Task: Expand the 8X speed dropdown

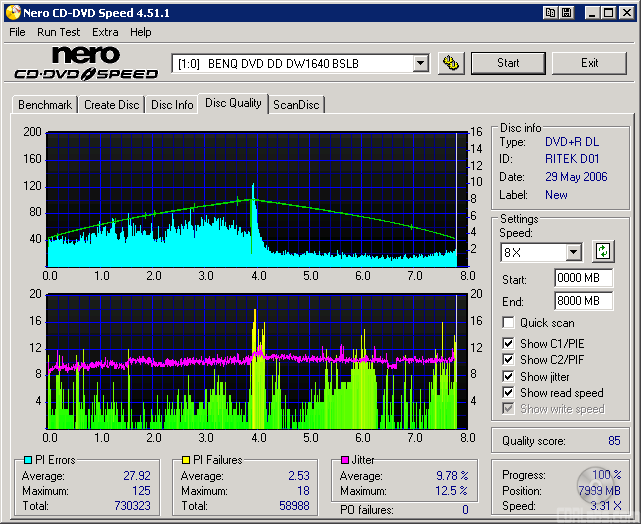Action: 573,253
